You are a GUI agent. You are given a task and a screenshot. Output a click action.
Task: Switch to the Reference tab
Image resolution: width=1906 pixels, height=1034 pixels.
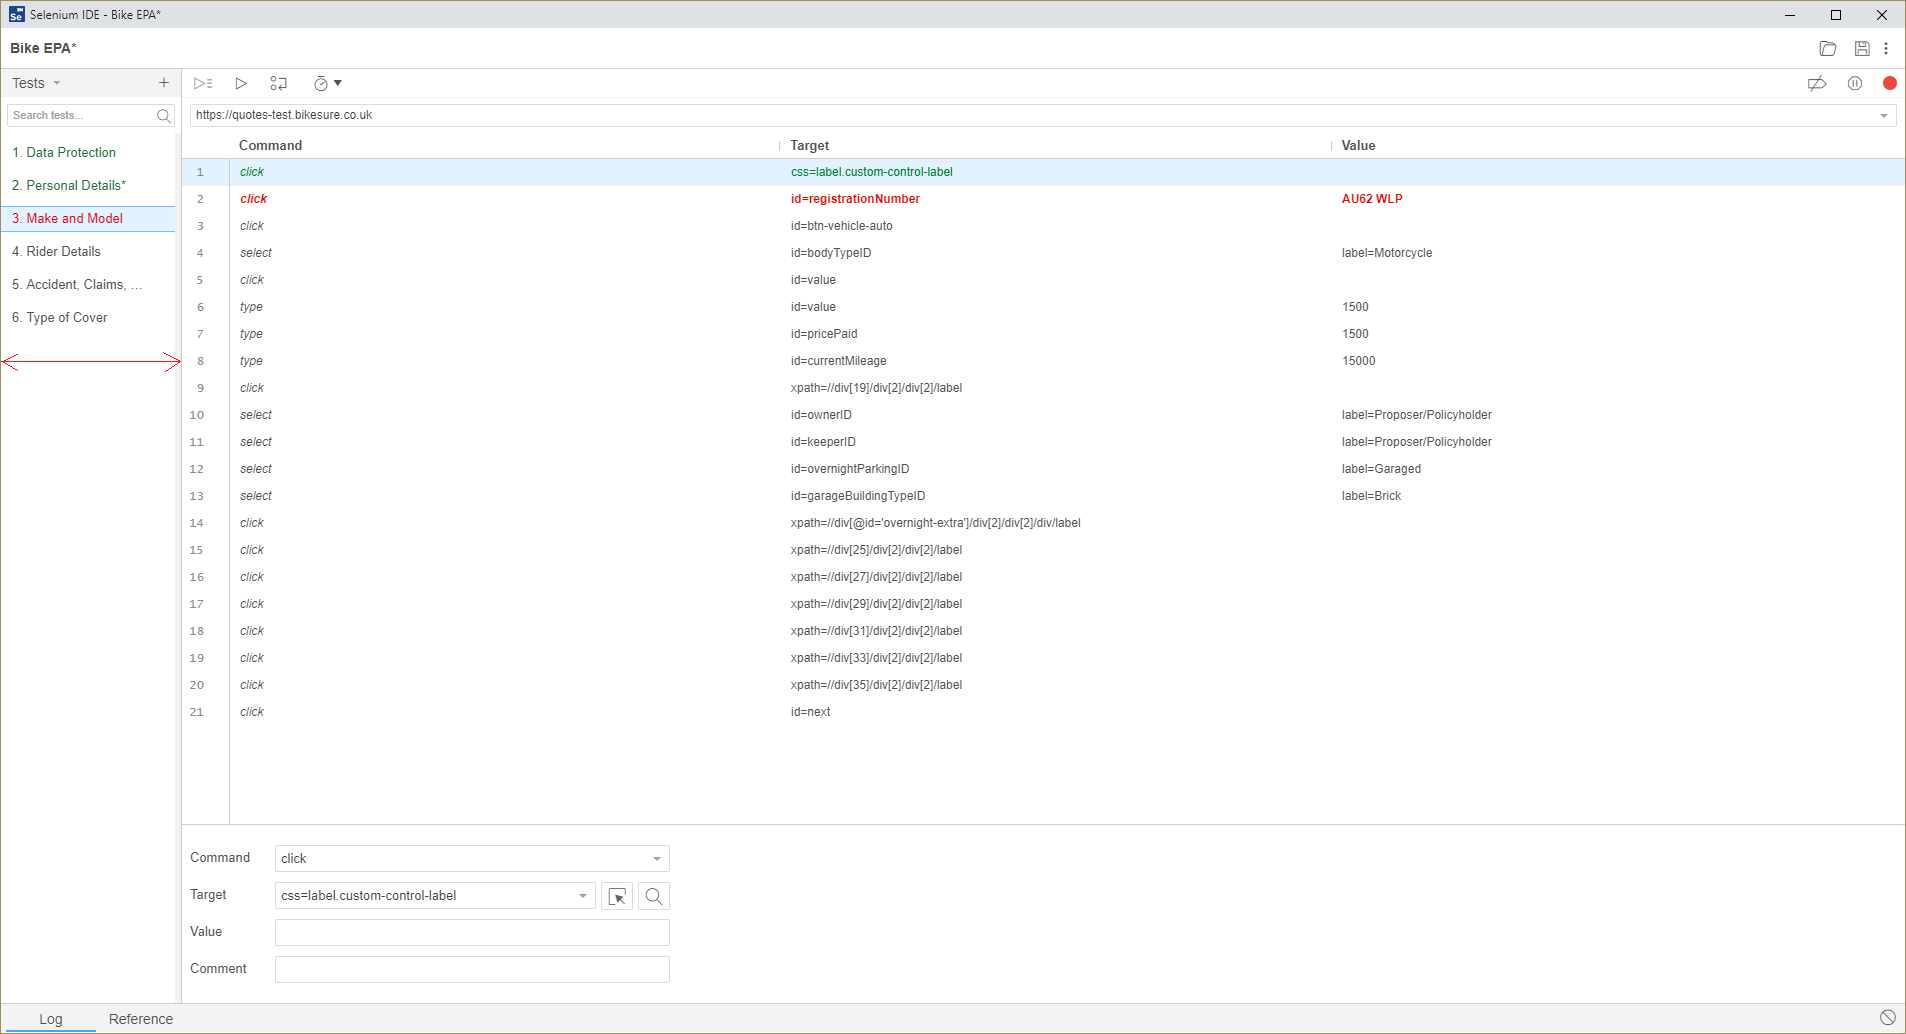[140, 1019]
